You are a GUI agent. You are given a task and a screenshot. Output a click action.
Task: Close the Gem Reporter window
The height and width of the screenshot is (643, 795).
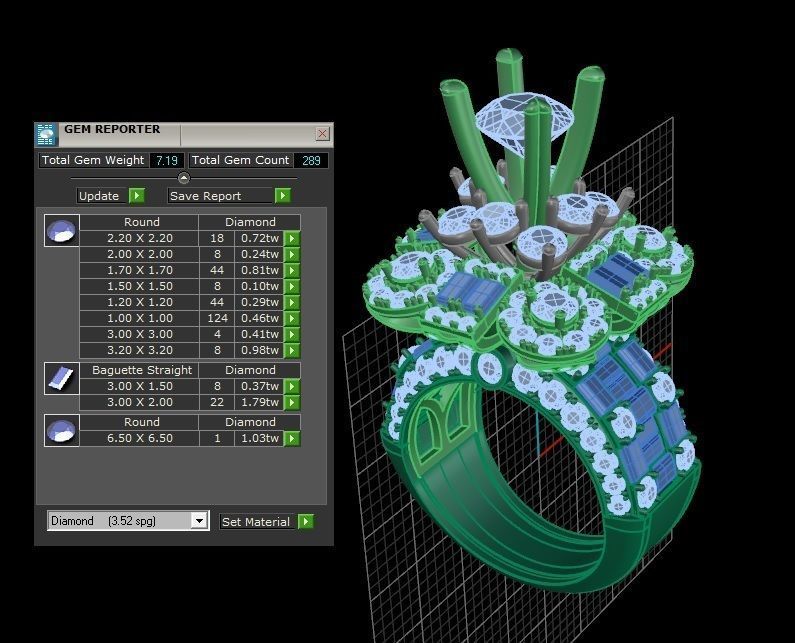[322, 133]
